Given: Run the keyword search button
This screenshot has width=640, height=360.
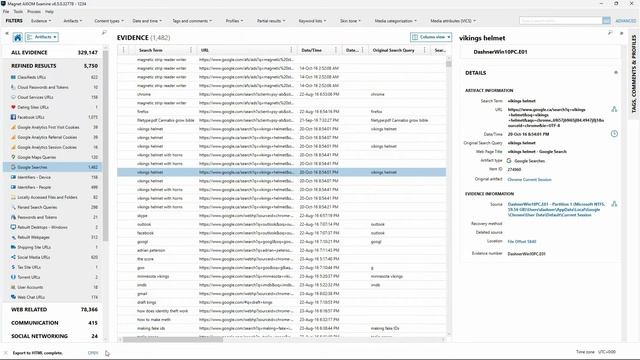Looking at the screenshot, I should (x=606, y=20).
